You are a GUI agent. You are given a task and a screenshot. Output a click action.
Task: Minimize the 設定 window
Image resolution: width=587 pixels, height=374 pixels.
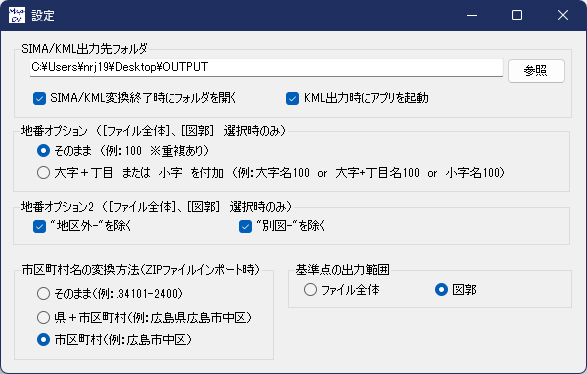pyautogui.click(x=472, y=15)
